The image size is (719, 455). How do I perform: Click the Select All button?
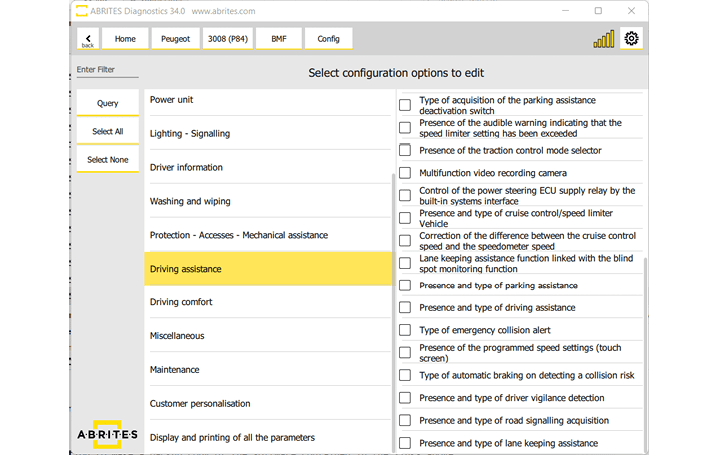(107, 132)
